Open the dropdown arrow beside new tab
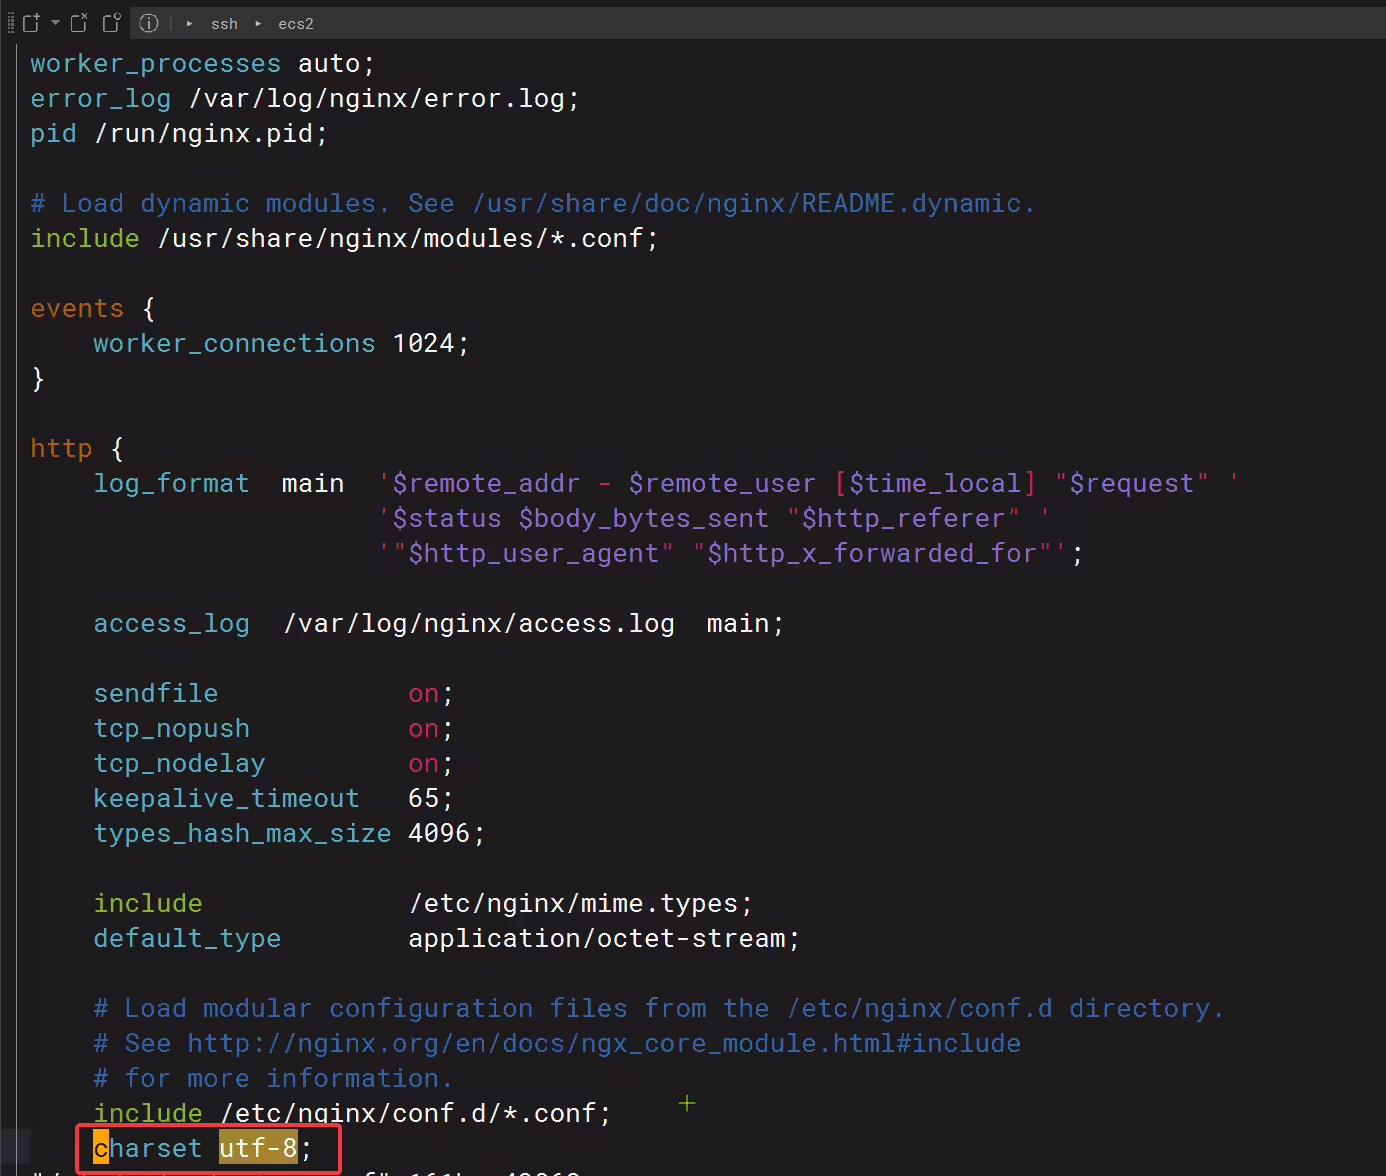Screen dimensions: 1386x1176 pyautogui.click(x=55, y=23)
